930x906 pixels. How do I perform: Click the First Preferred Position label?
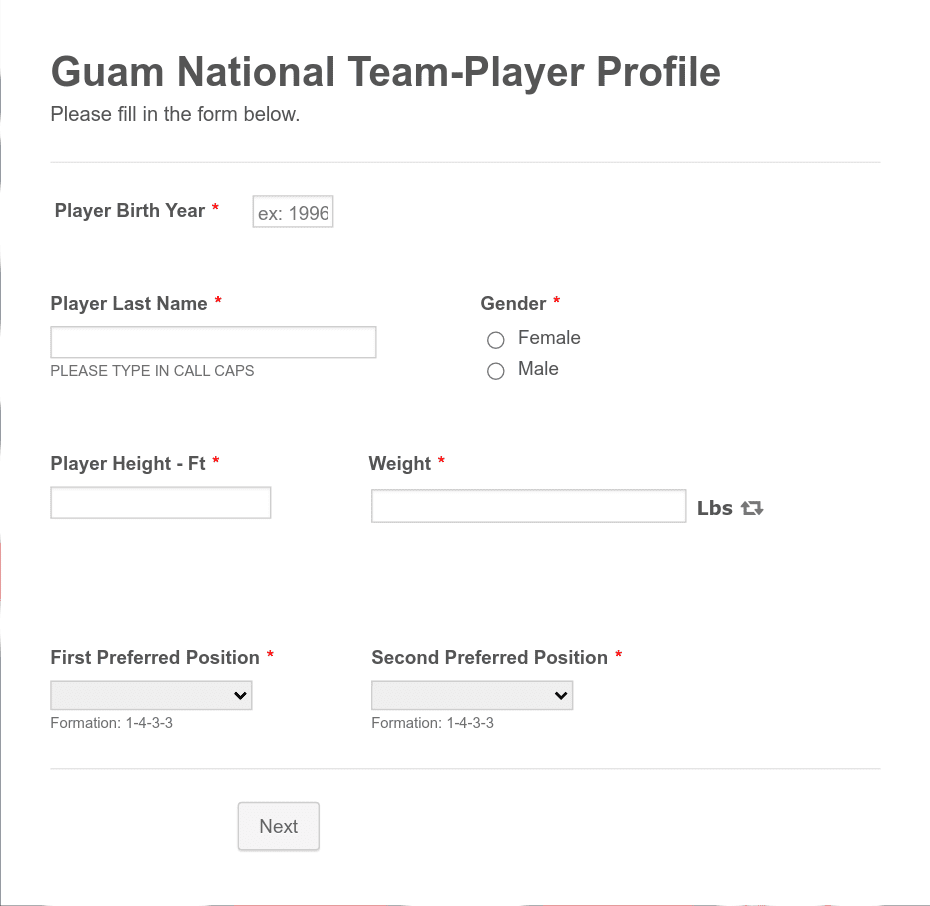click(155, 658)
